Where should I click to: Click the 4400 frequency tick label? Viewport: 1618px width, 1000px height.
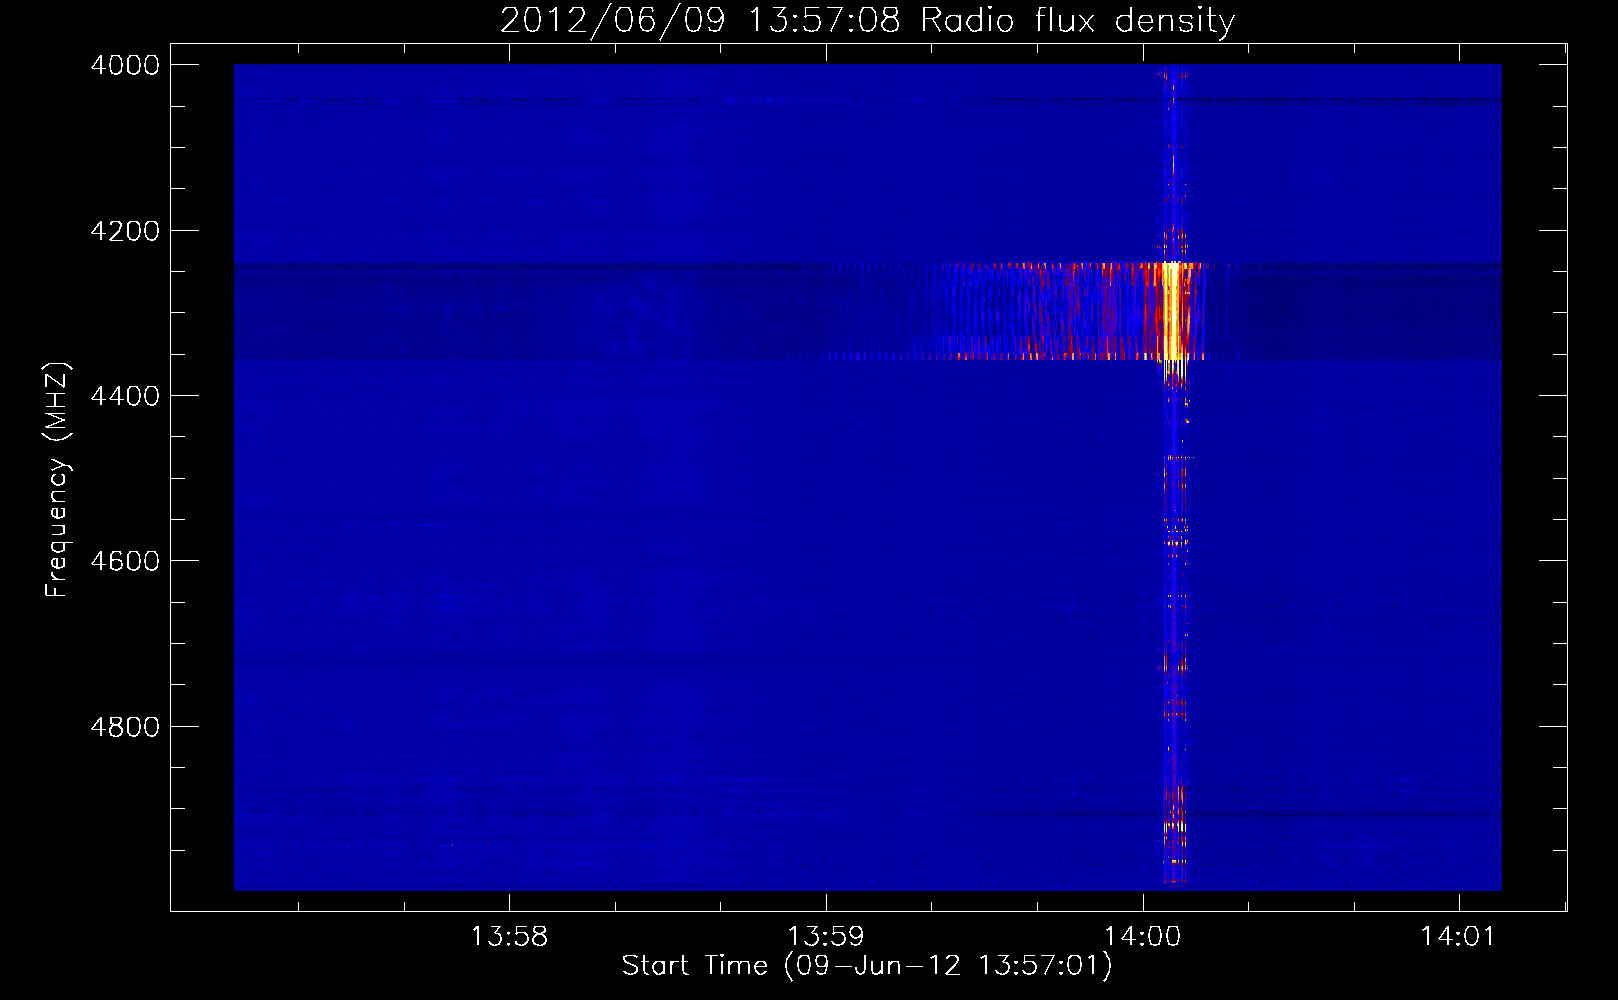[125, 396]
